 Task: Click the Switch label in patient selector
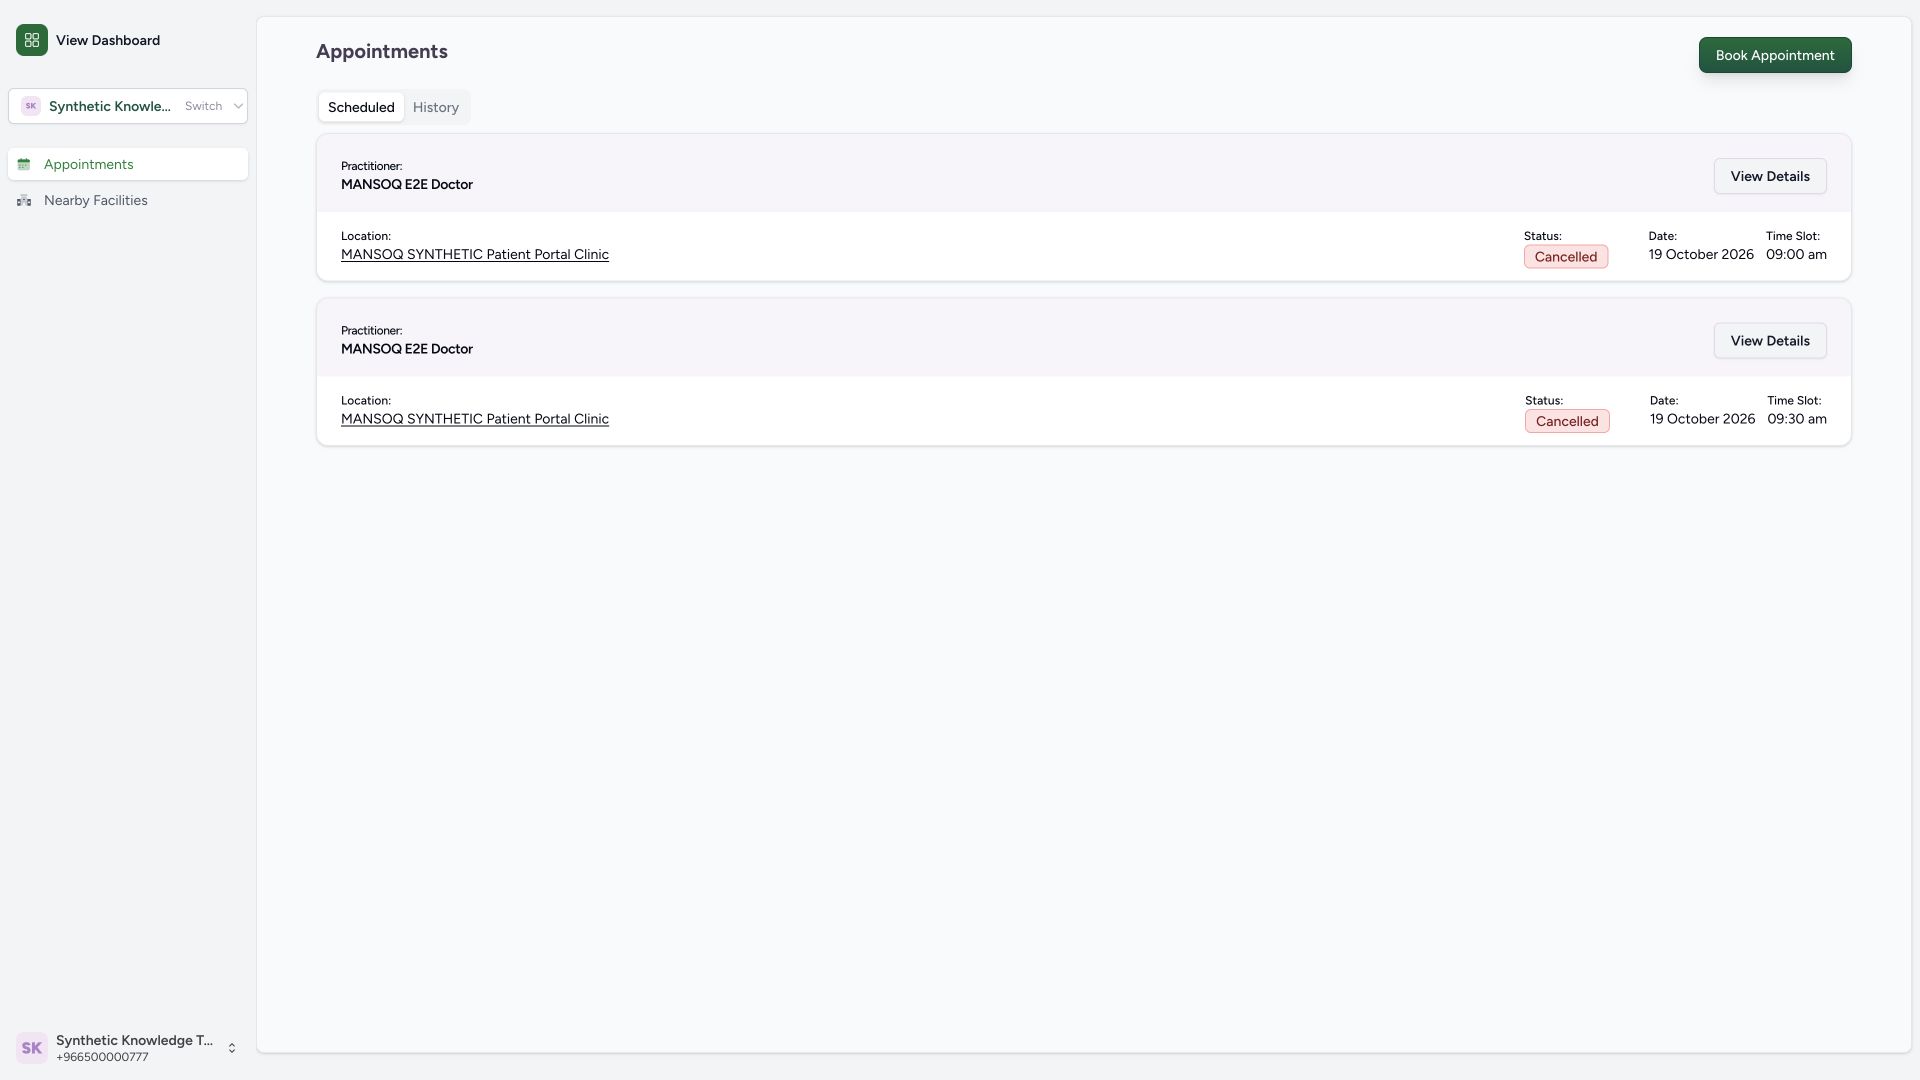pyautogui.click(x=203, y=106)
